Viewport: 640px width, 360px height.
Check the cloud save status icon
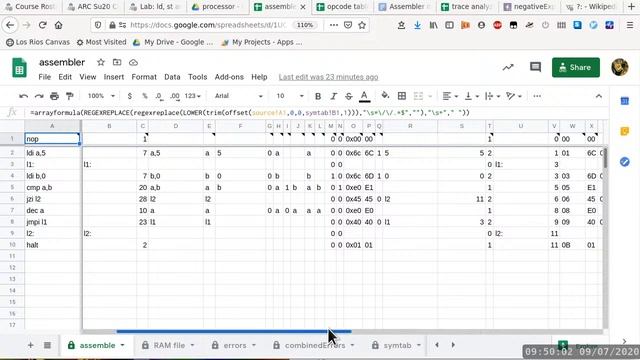click(133, 62)
